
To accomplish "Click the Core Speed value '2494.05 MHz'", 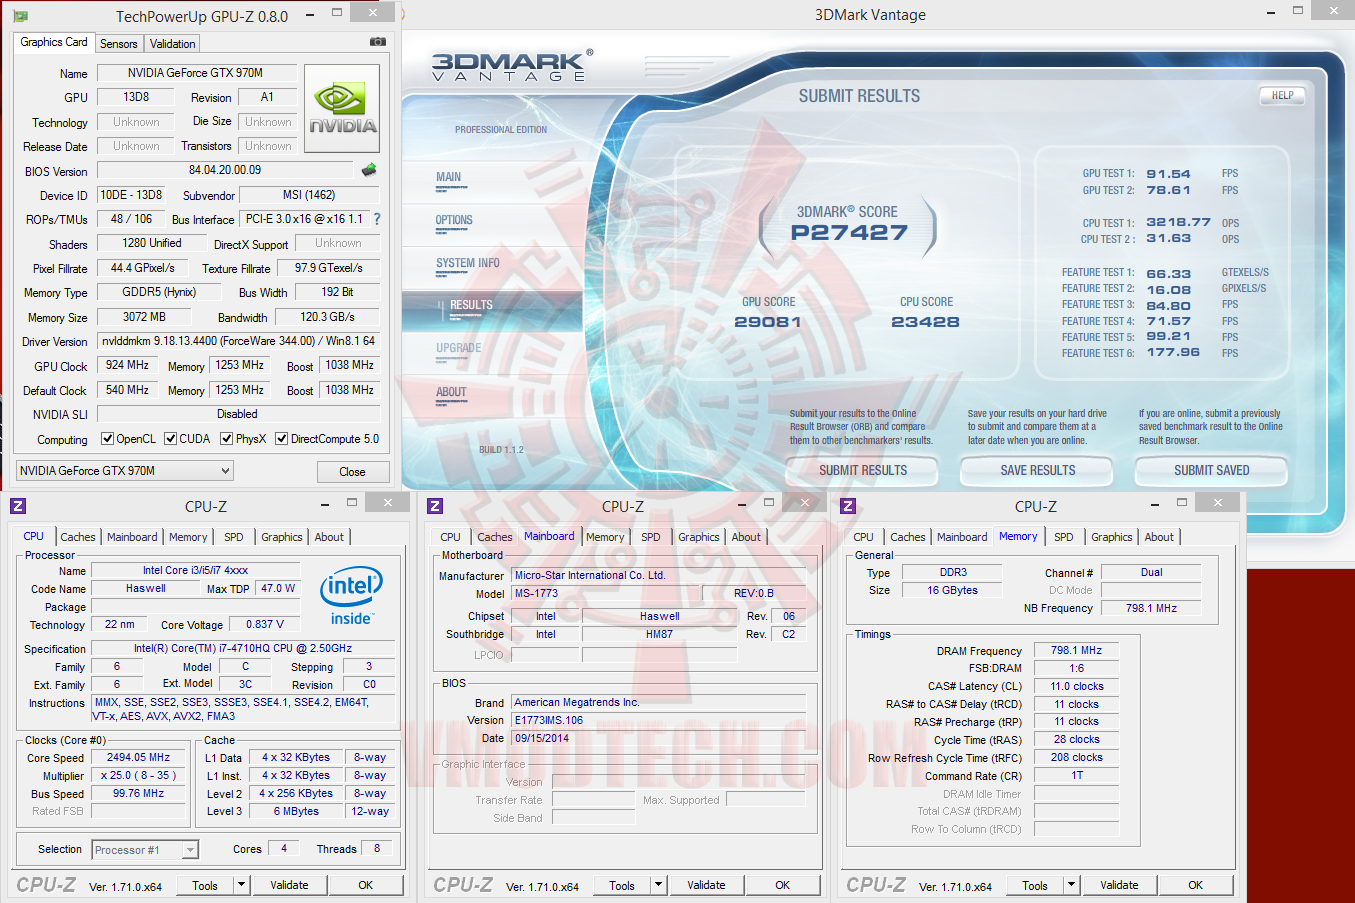I will pyautogui.click(x=138, y=757).
